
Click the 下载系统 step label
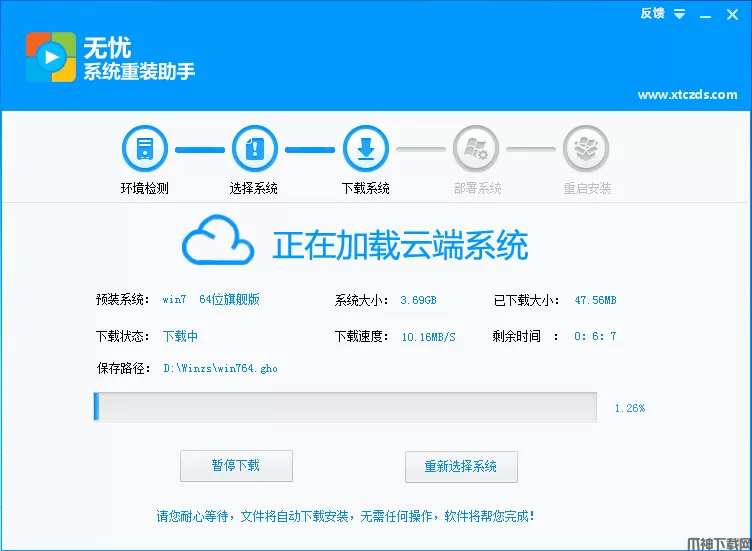(x=365, y=188)
